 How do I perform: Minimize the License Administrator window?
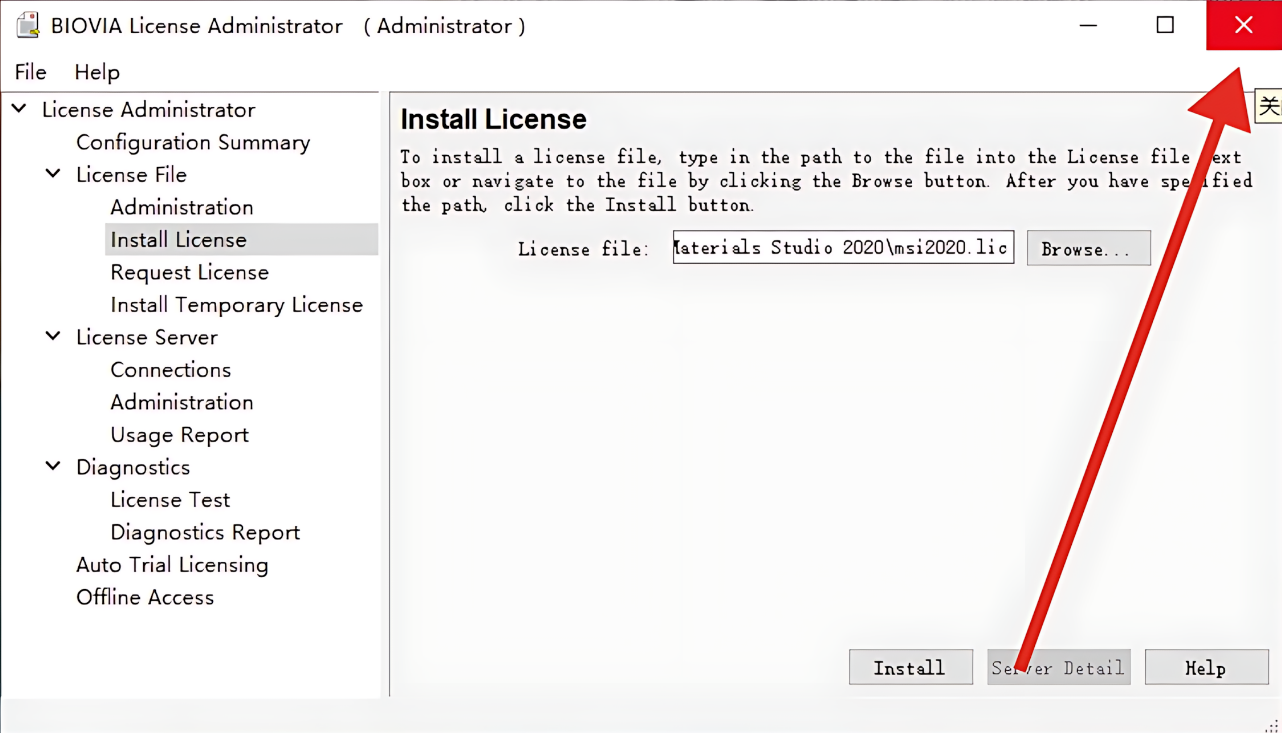(x=1089, y=25)
